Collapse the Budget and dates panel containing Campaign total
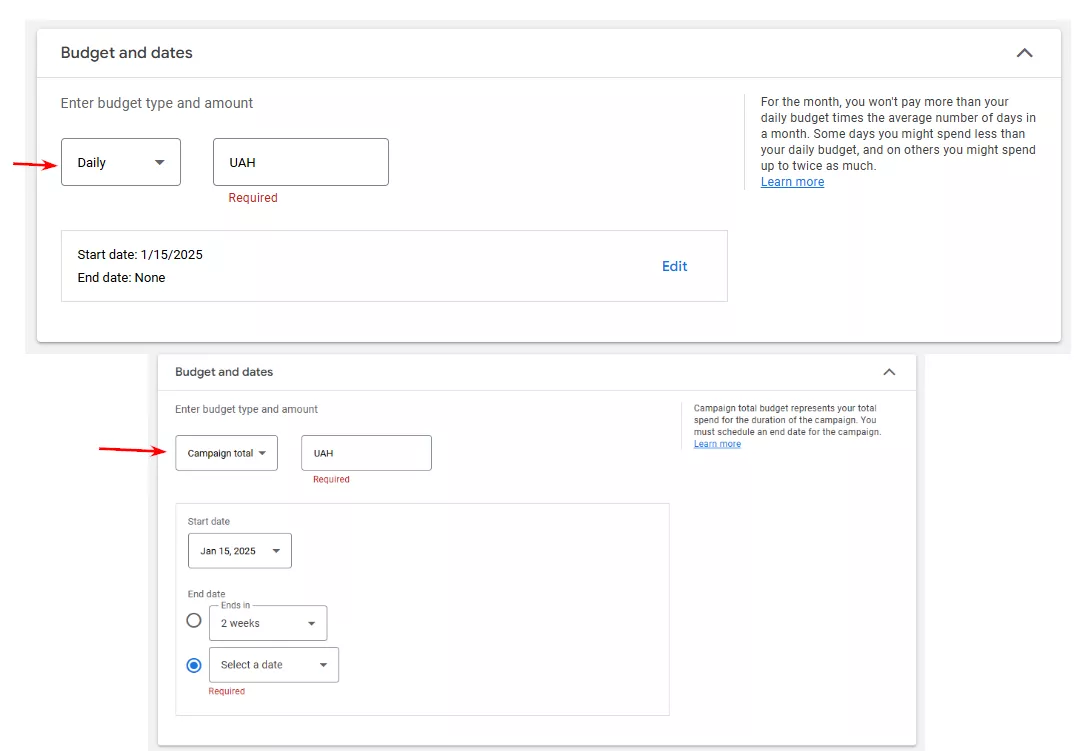 [x=889, y=372]
